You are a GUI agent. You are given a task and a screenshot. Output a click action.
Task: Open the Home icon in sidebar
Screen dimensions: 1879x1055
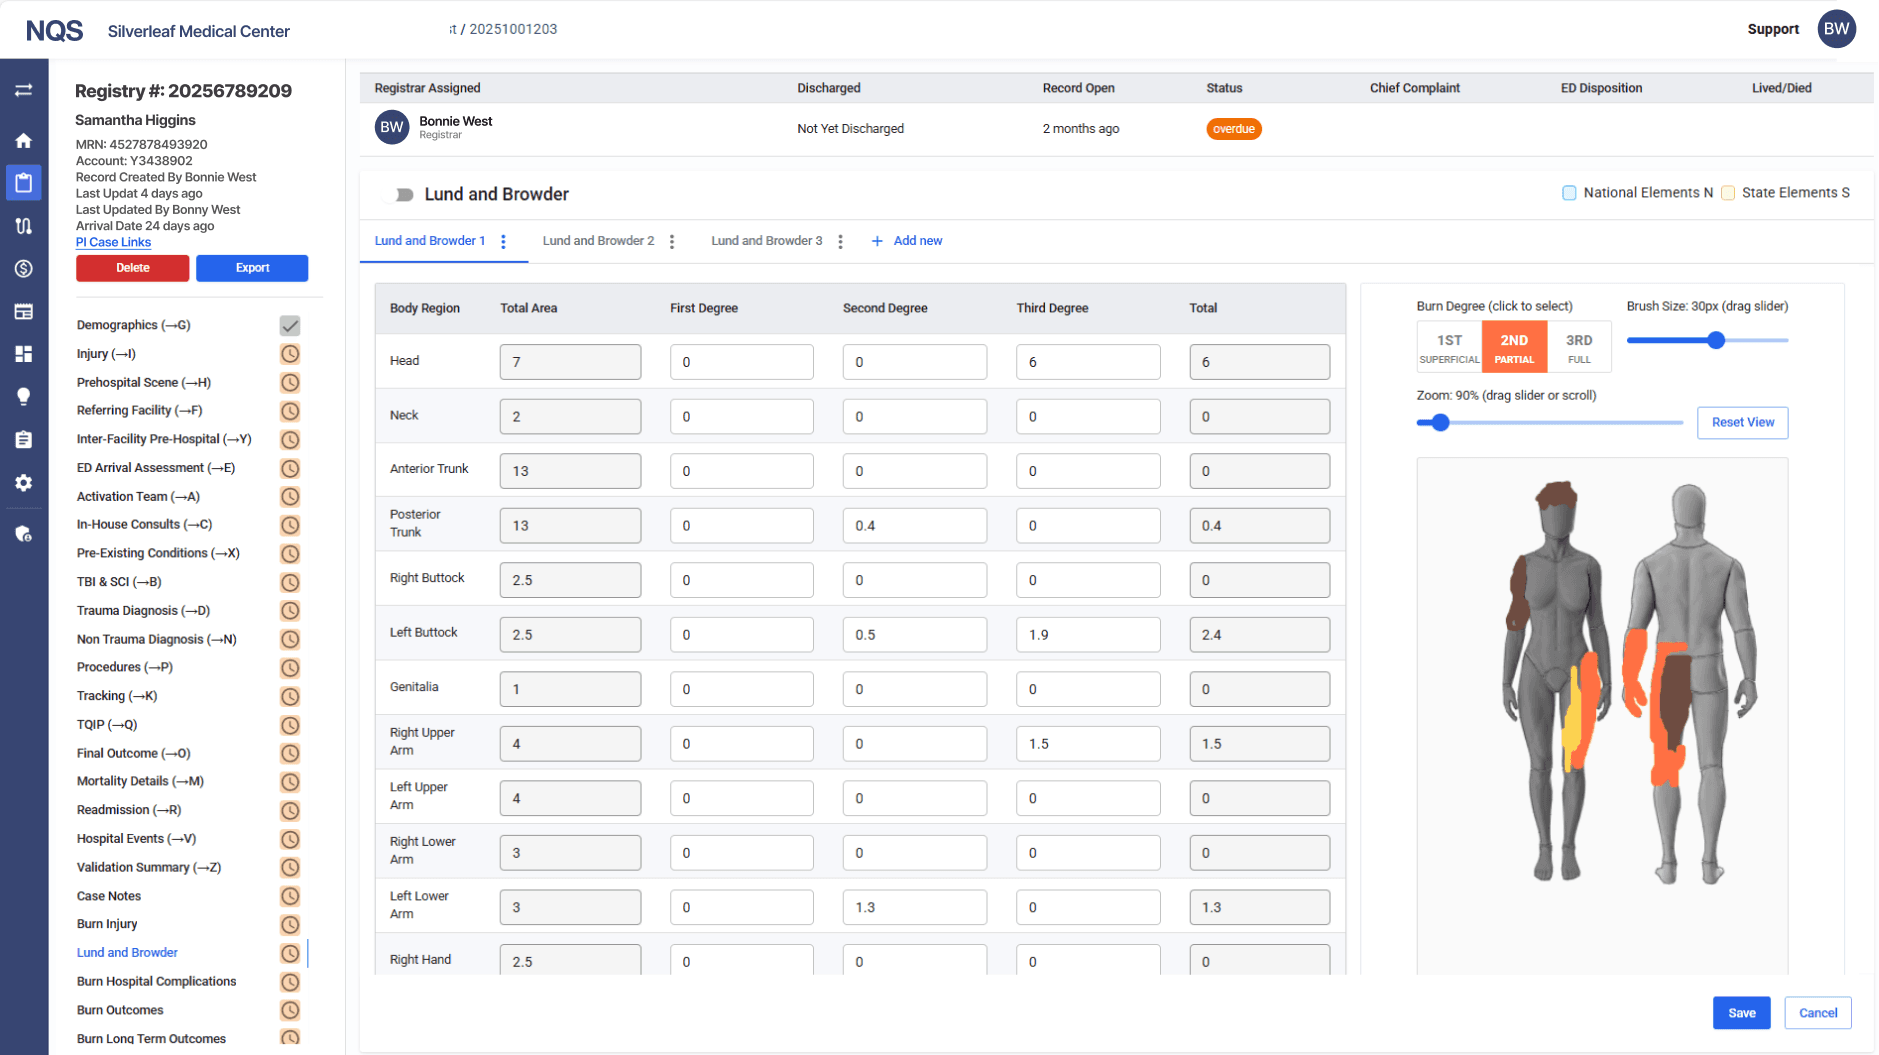click(23, 141)
